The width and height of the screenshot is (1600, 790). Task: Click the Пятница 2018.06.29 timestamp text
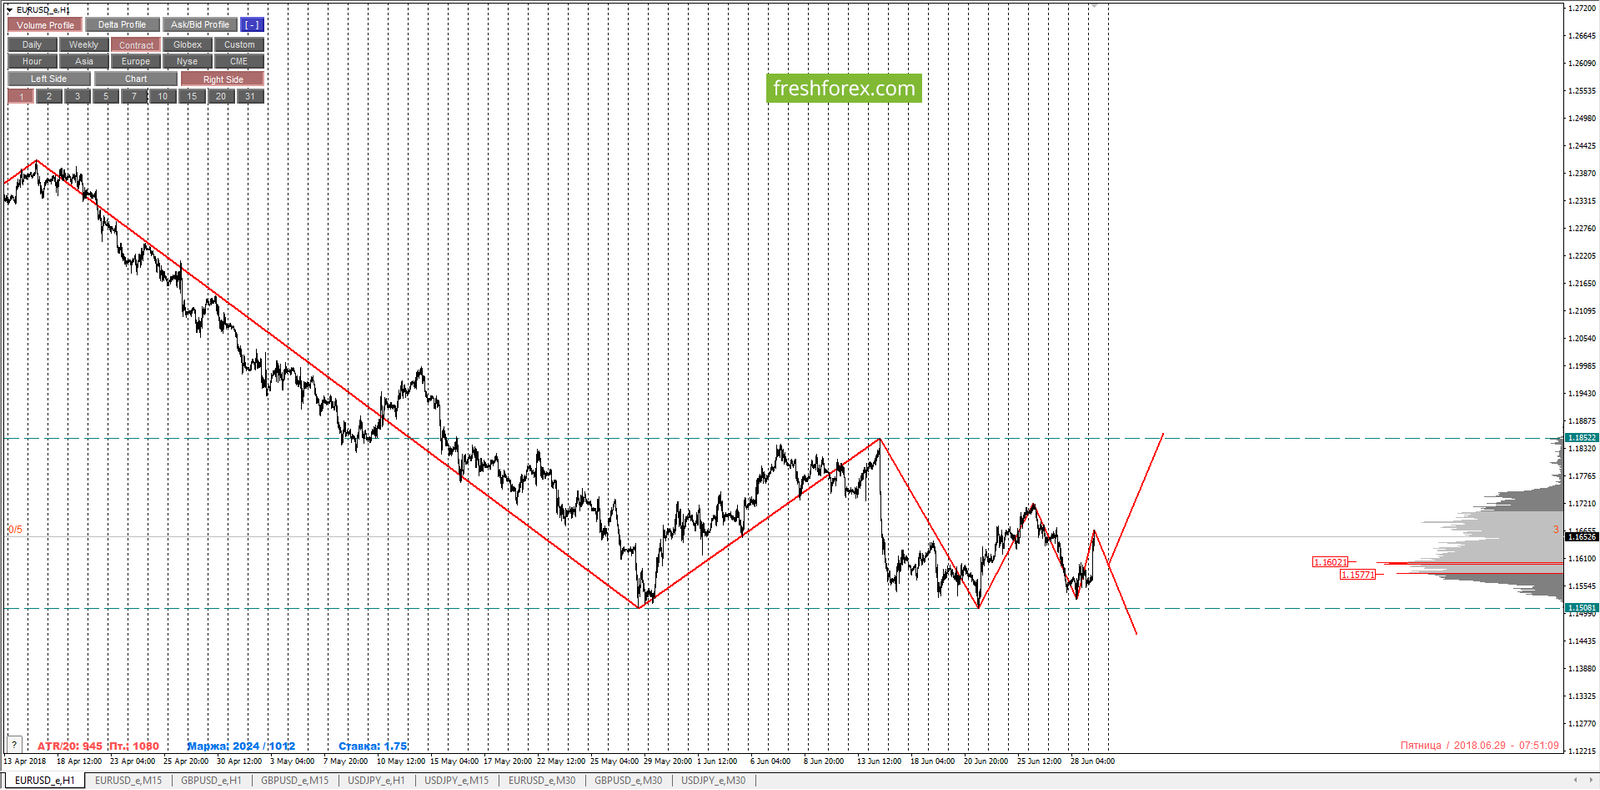click(x=1479, y=745)
